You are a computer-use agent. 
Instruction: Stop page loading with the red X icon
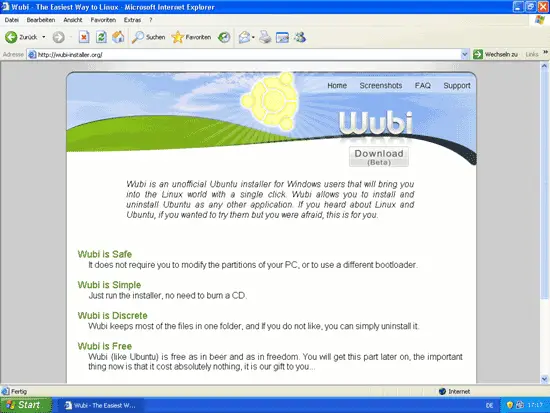coord(84,37)
